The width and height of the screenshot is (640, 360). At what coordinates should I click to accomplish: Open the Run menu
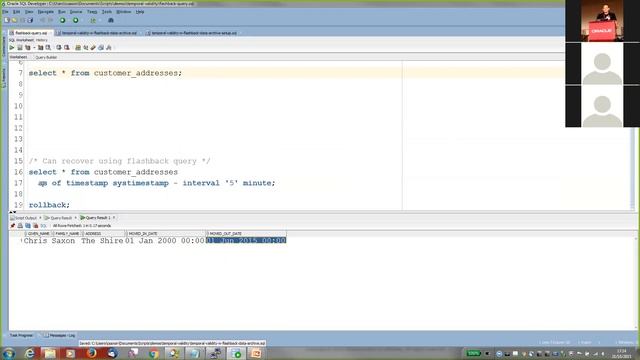[x=62, y=12]
